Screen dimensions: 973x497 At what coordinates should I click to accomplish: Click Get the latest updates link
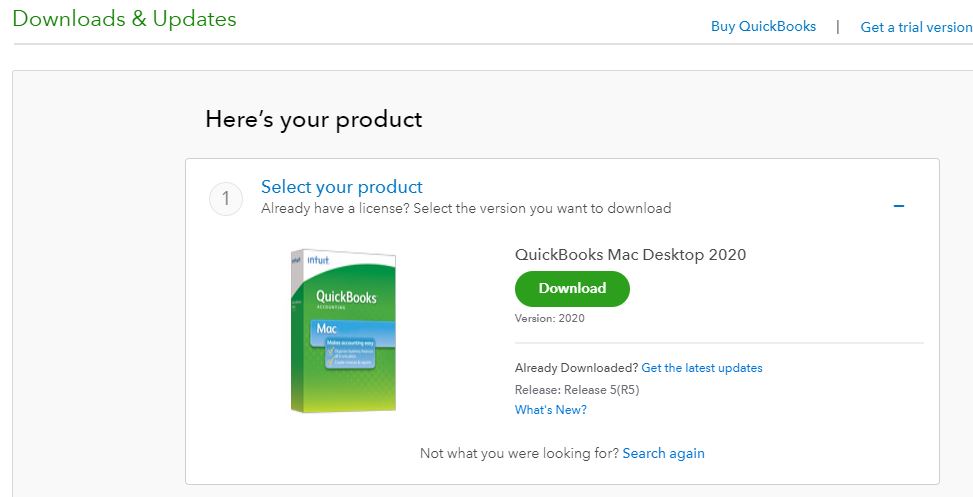[702, 368]
